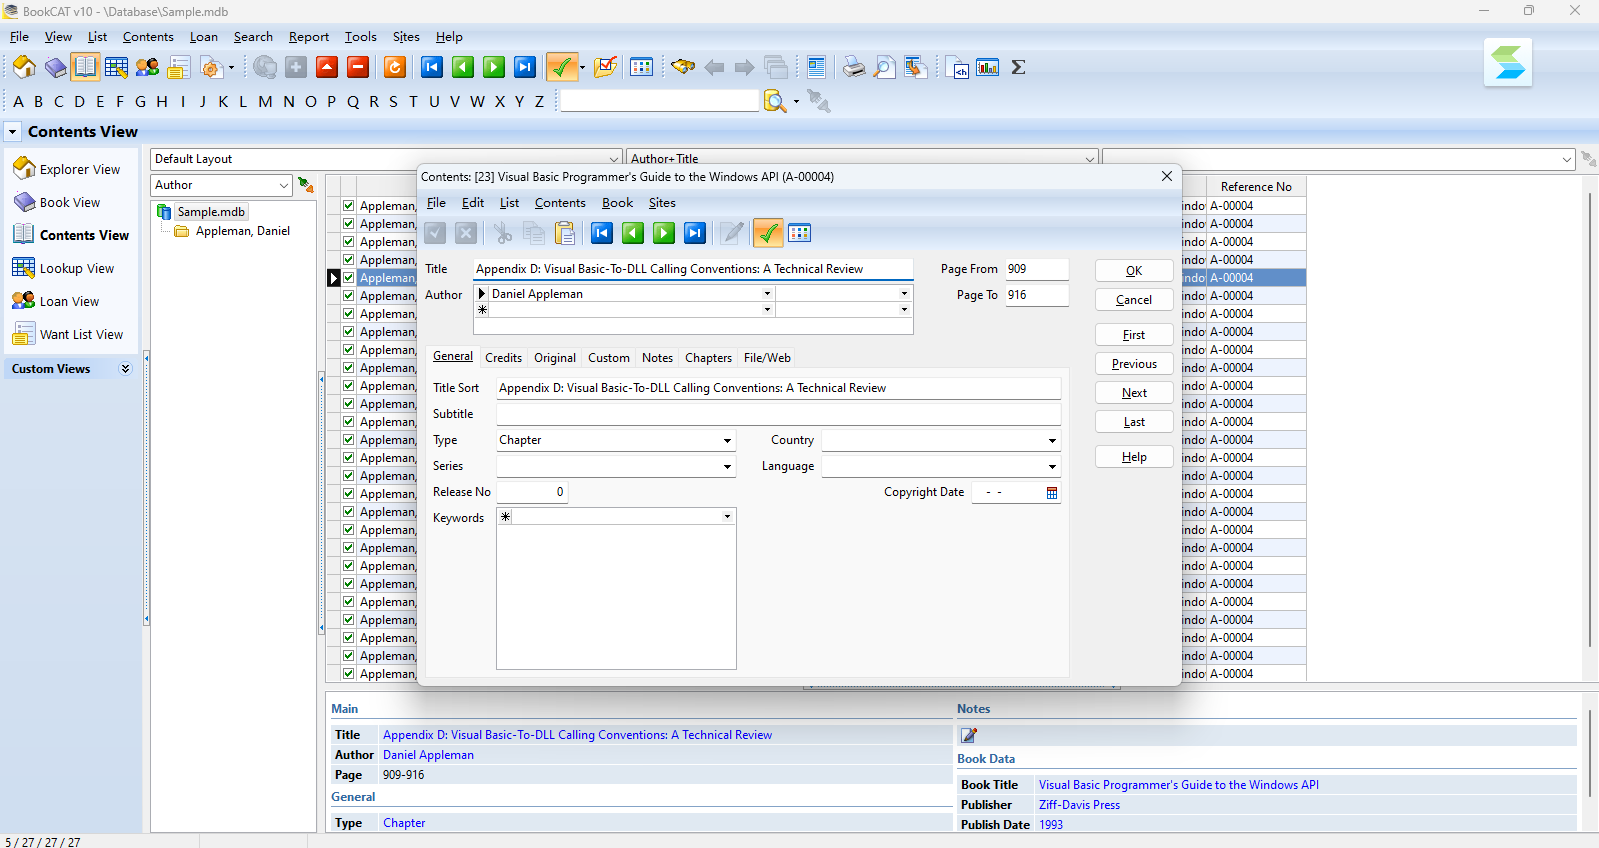
Task: Jump to last record in dialog toolbar
Action: 695,233
